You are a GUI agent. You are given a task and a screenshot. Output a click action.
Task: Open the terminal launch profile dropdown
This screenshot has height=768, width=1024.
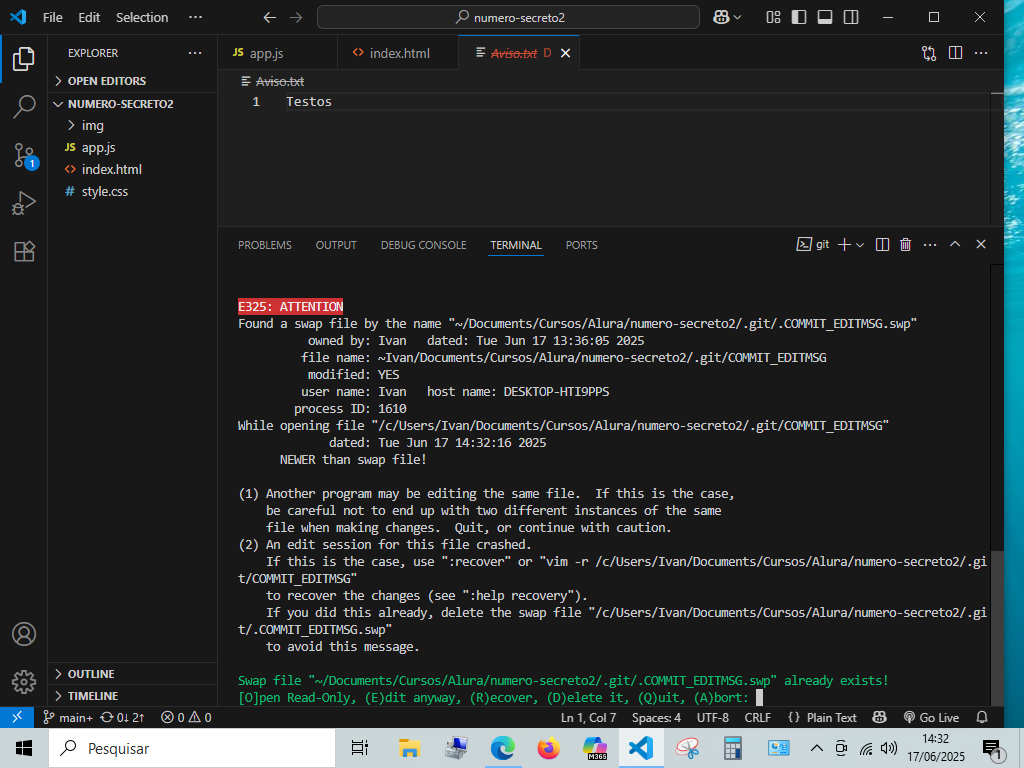pyautogui.click(x=860, y=245)
